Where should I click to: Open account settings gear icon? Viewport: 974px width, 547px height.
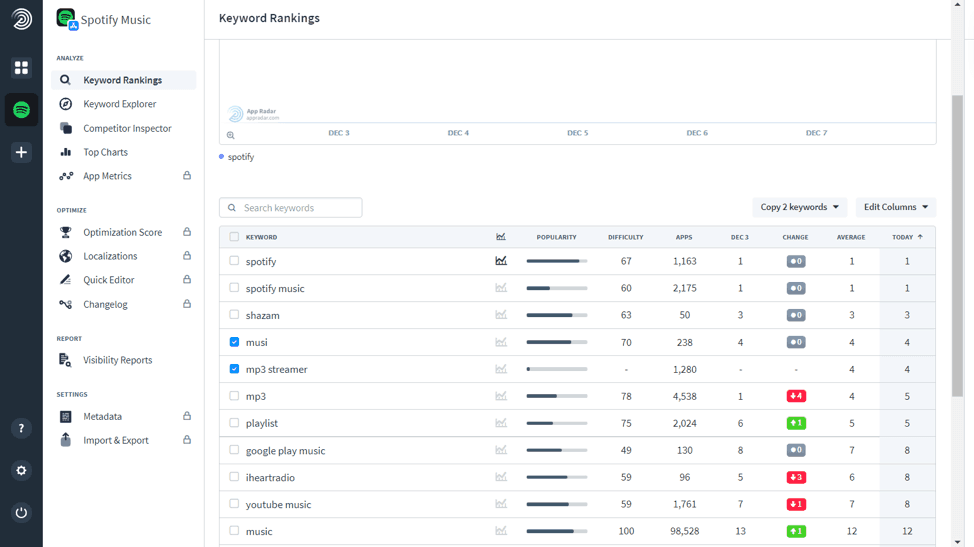click(x=21, y=471)
